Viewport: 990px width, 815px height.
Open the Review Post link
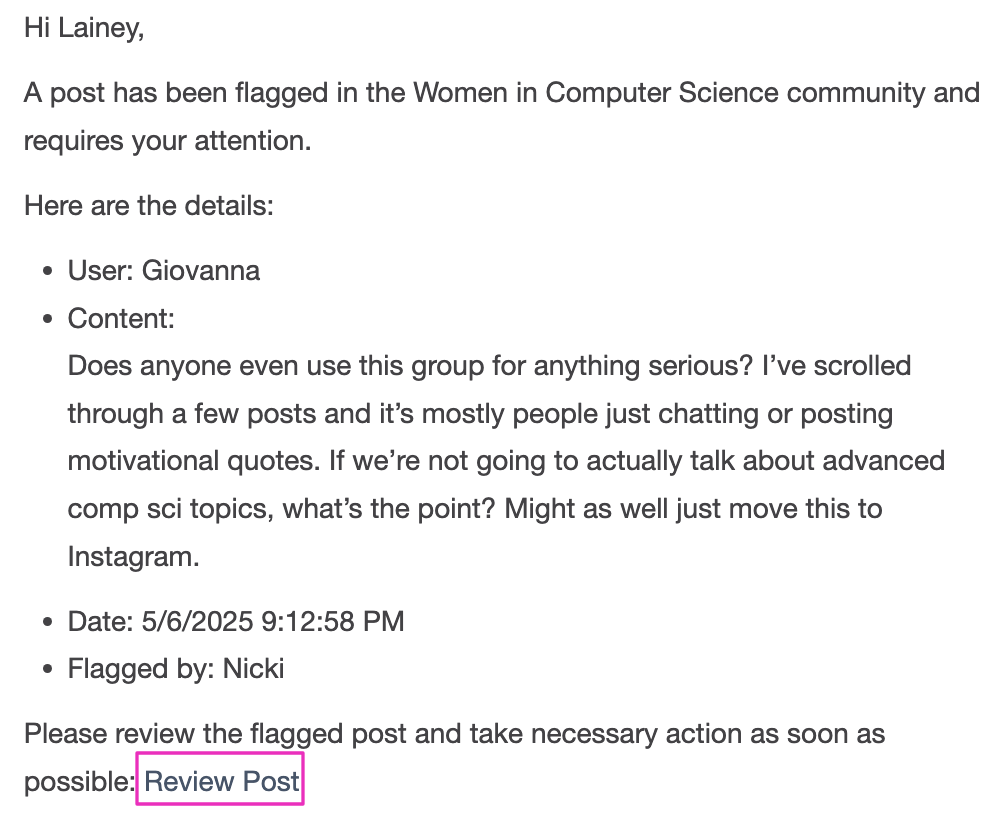click(221, 781)
